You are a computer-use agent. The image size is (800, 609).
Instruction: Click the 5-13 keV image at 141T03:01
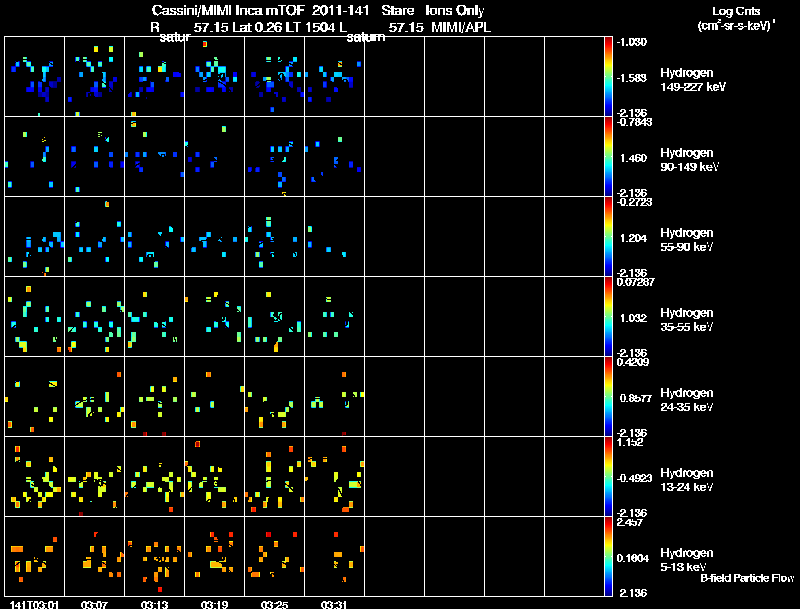pos(35,556)
